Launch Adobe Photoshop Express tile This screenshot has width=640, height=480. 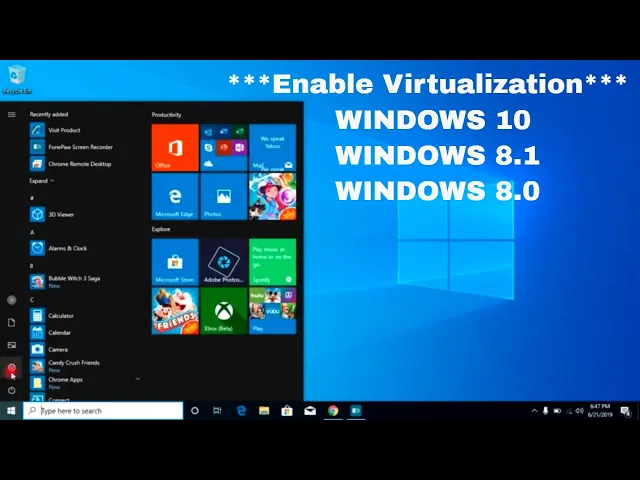pyautogui.click(x=224, y=262)
